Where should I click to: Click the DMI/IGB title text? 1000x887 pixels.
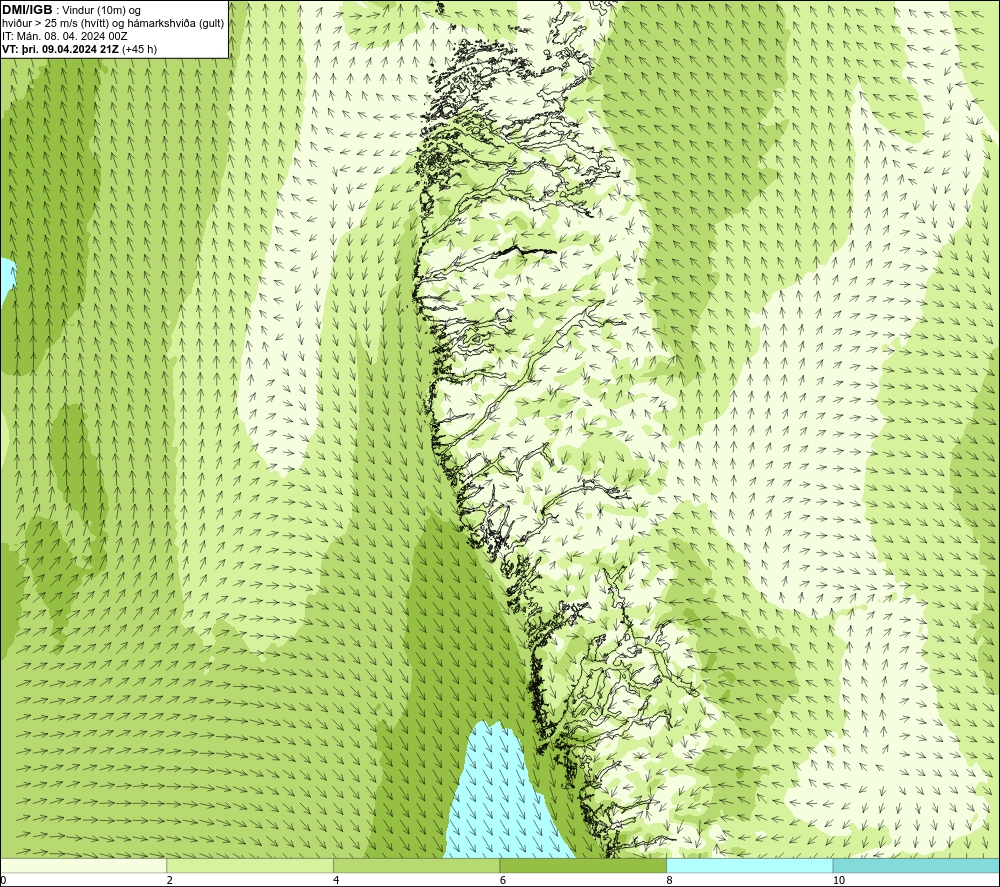click(x=27, y=10)
